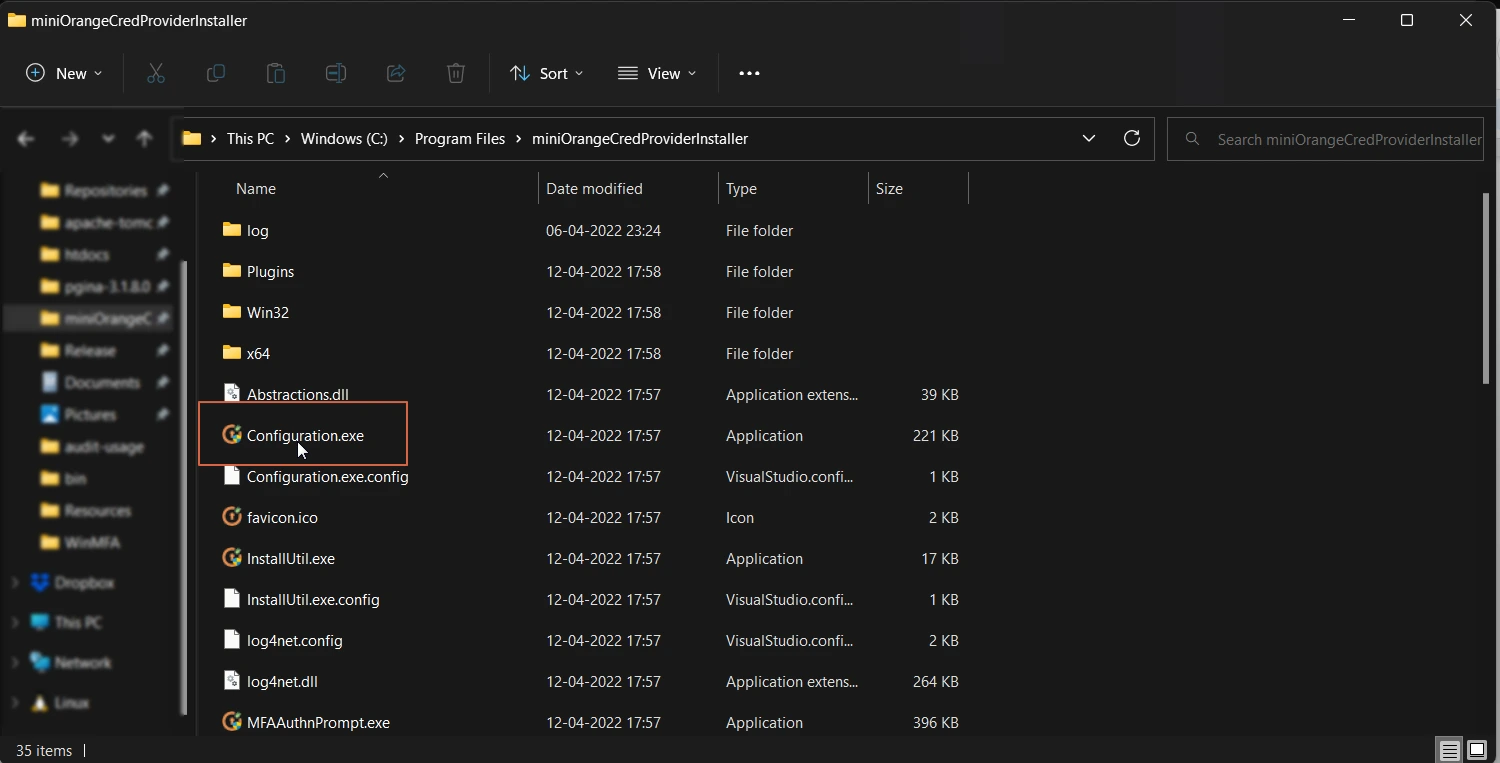Delete the selected file using the trash icon
The height and width of the screenshot is (763, 1500).
point(455,73)
